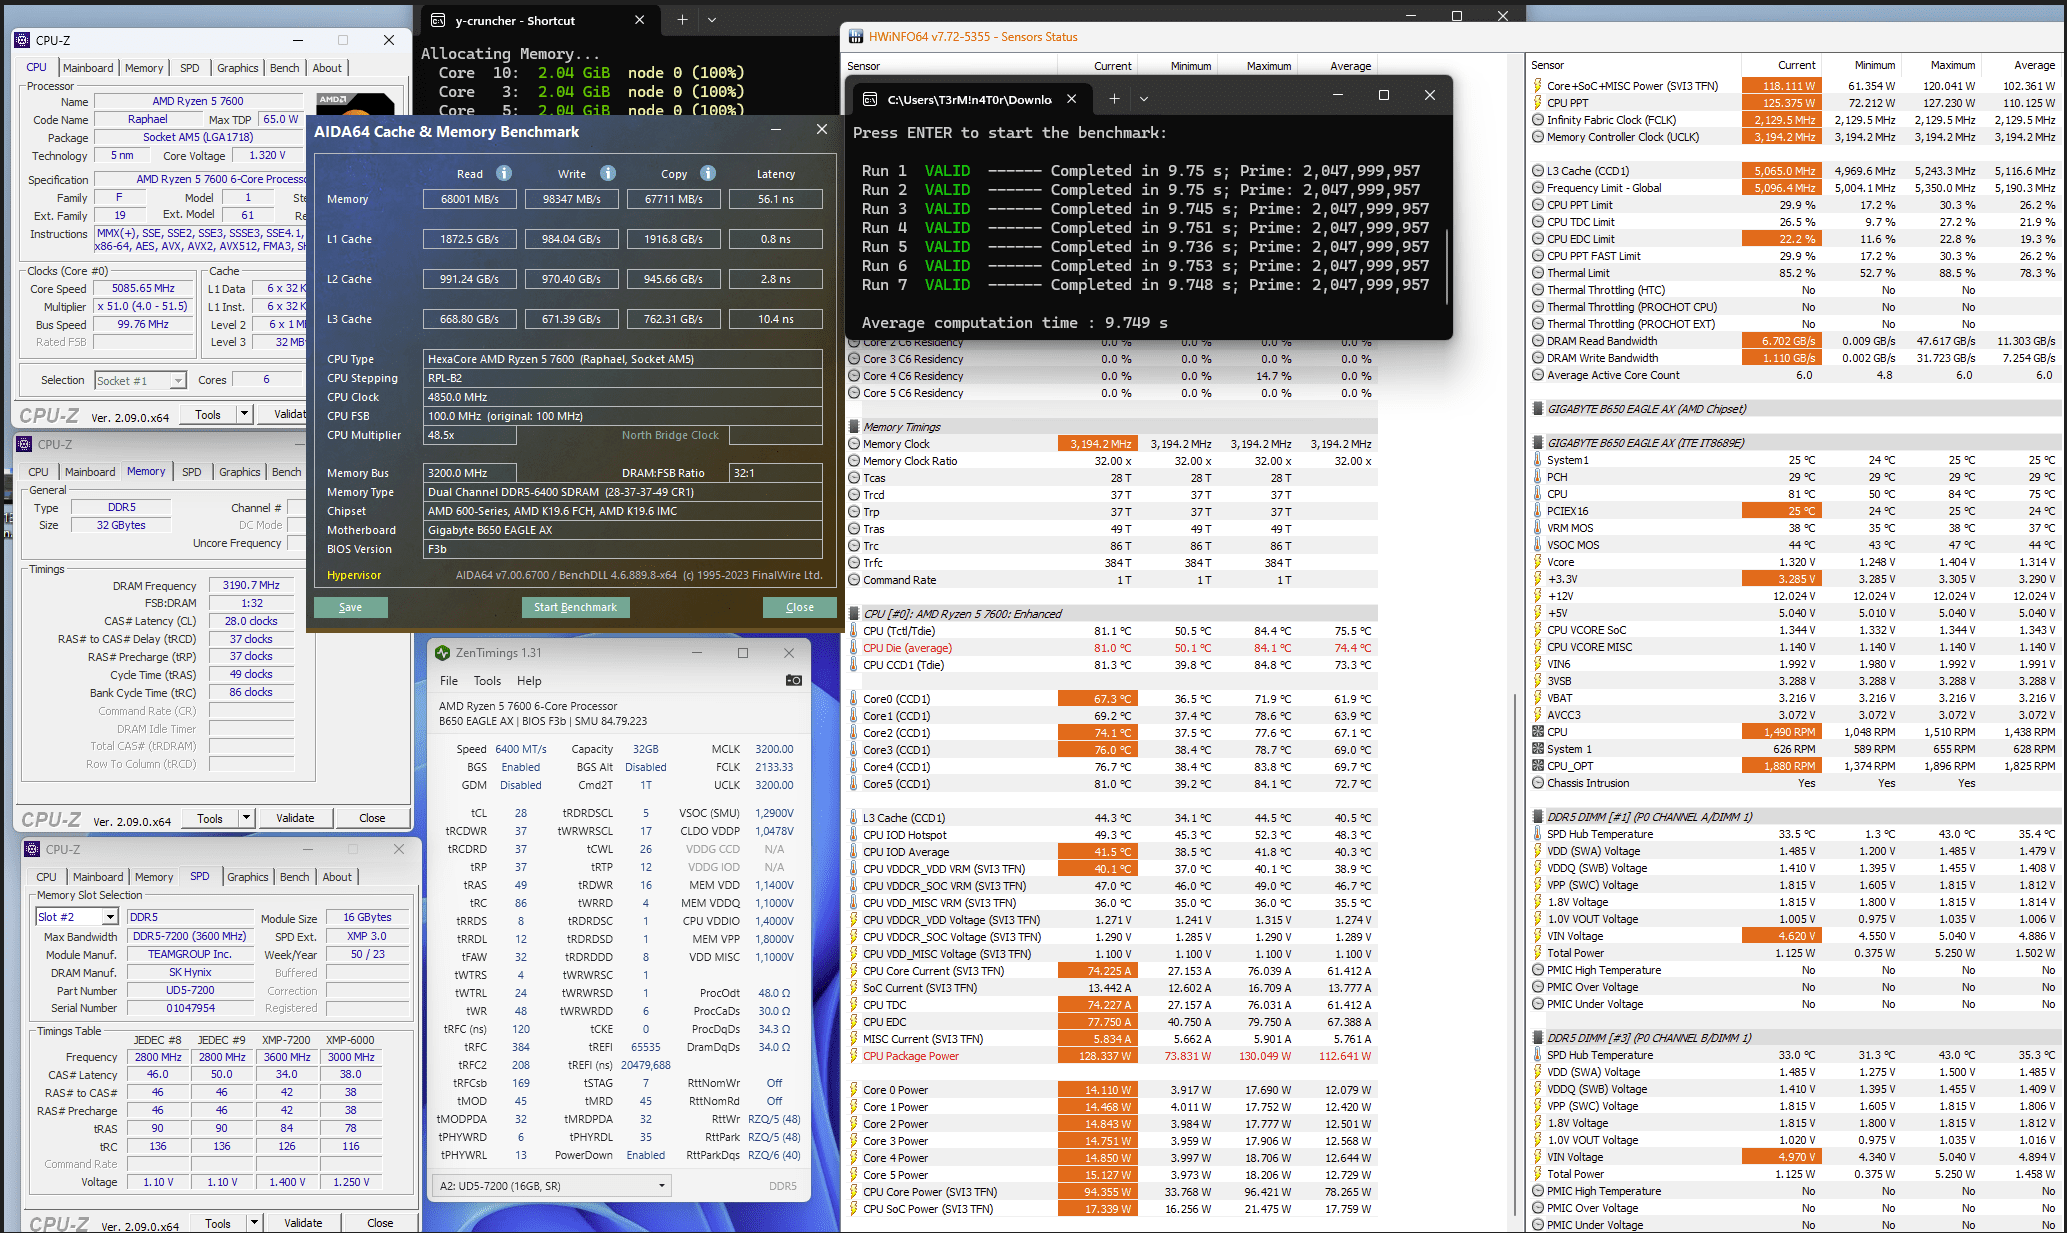Expand the Tools arrow in the top CPU-Z window
Image resolution: width=2067 pixels, height=1233 pixels.
click(244, 414)
